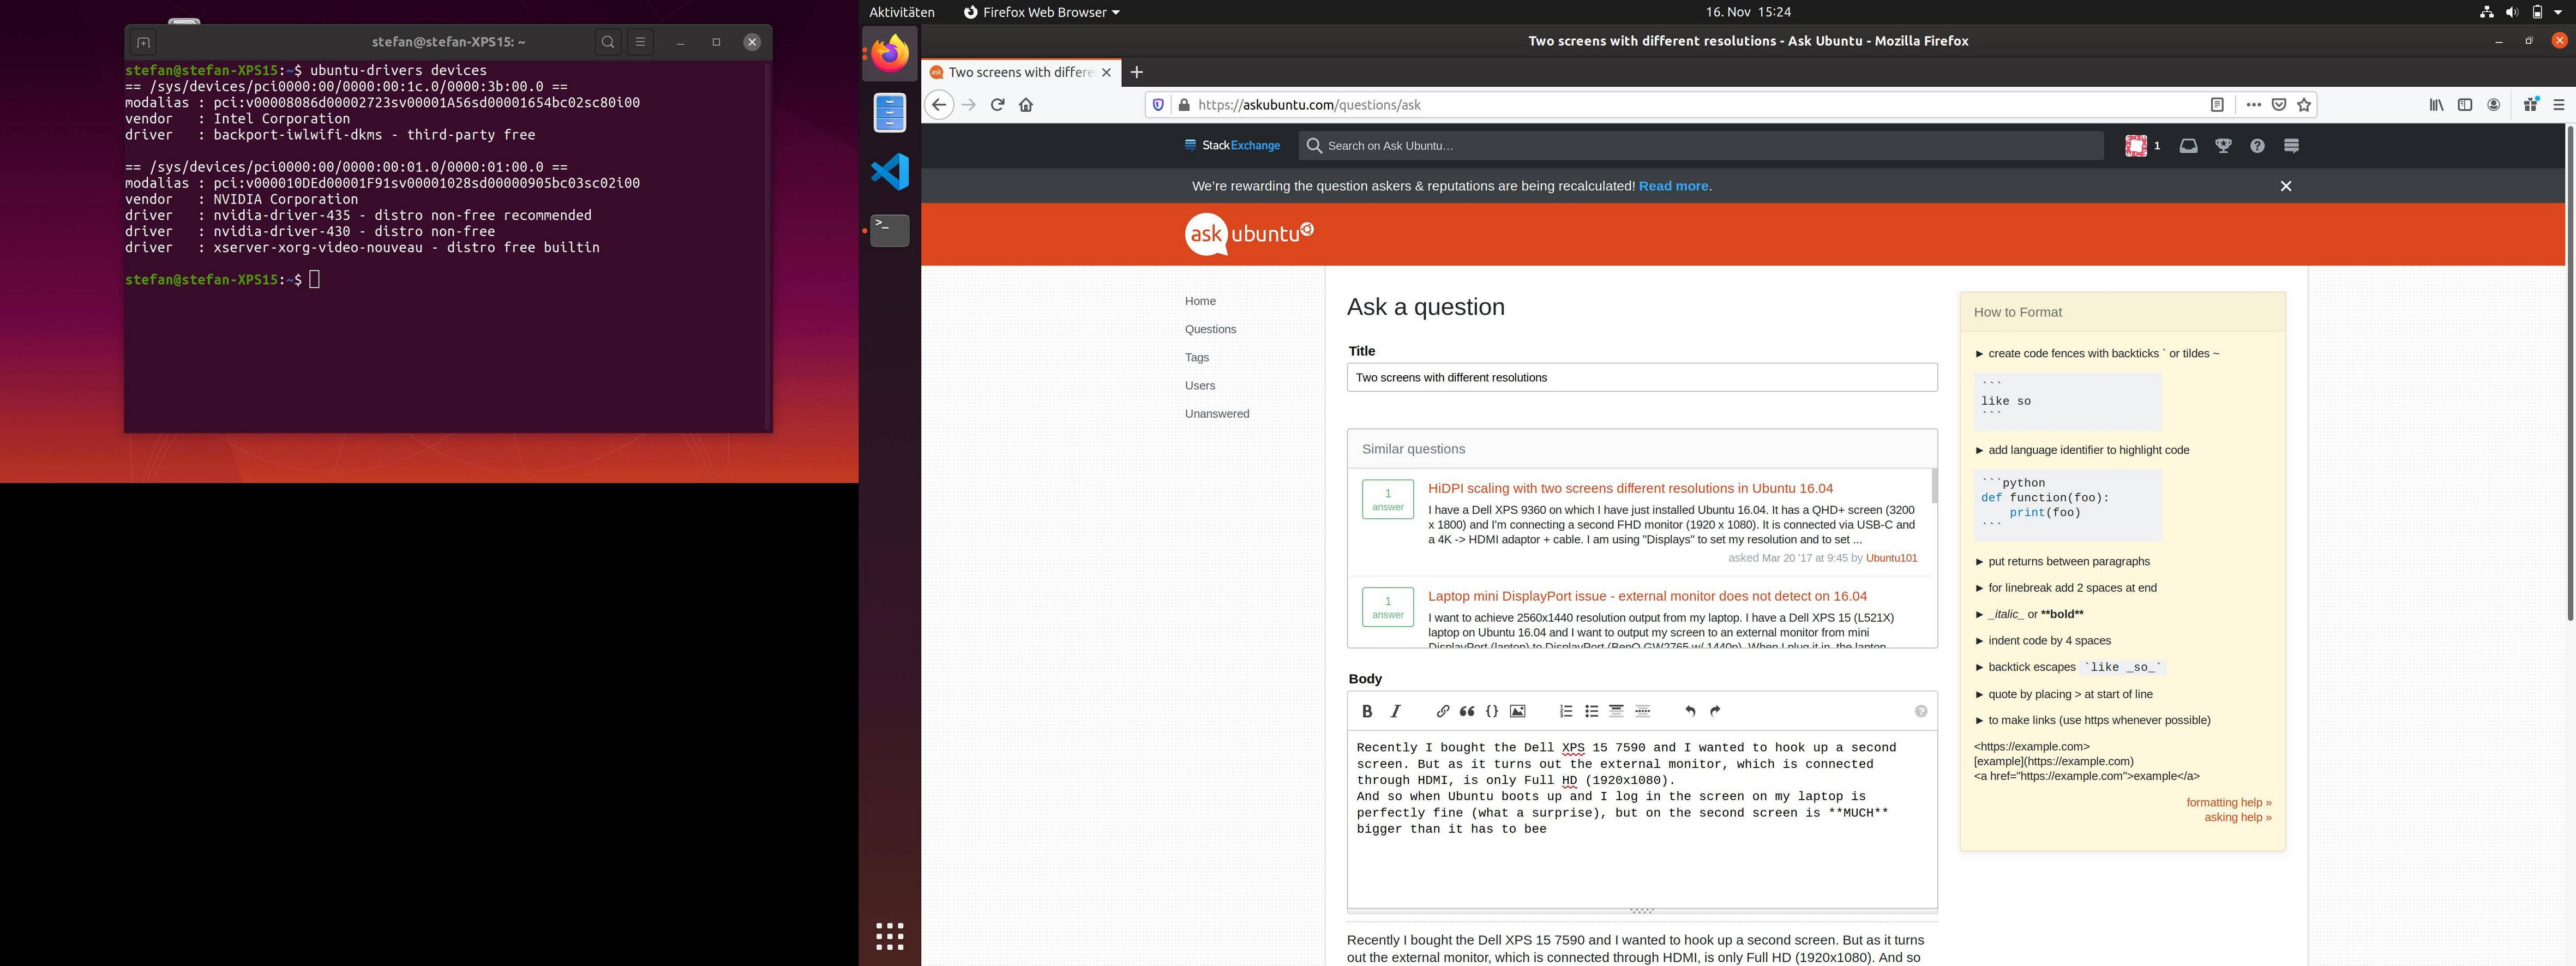Open the system status menu arrow
Screen dimensions: 2576x966
(x=2558, y=12)
